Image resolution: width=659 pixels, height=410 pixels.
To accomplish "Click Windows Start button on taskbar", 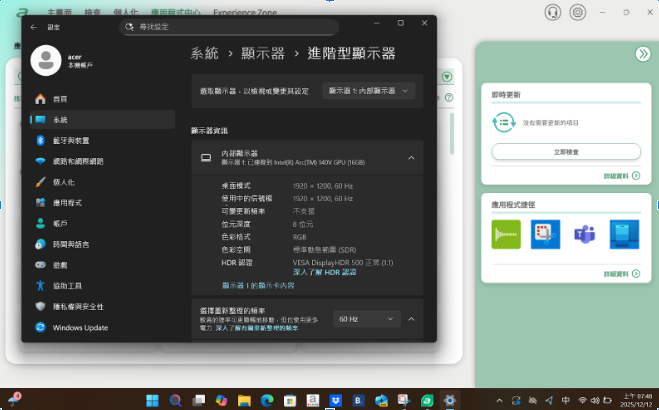I will [152, 399].
